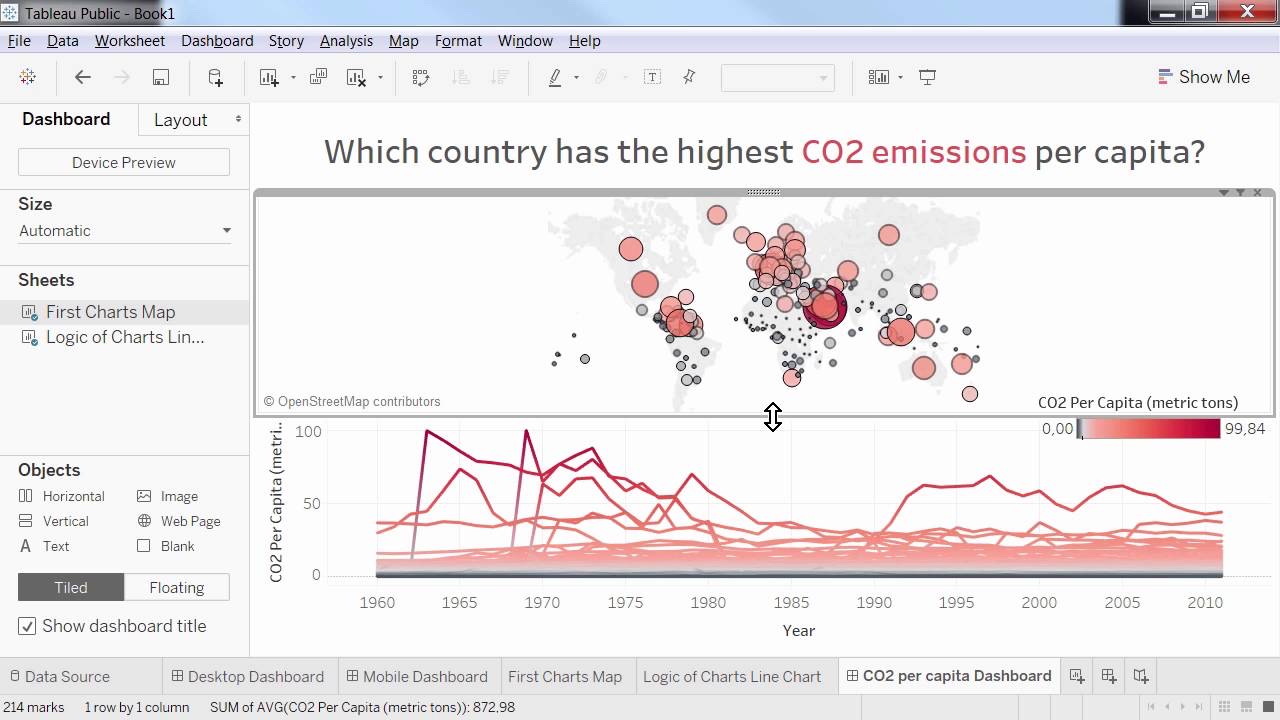The image size is (1280, 720).
Task: Click the New dashboard icon in the tab bar
Action: click(1109, 676)
